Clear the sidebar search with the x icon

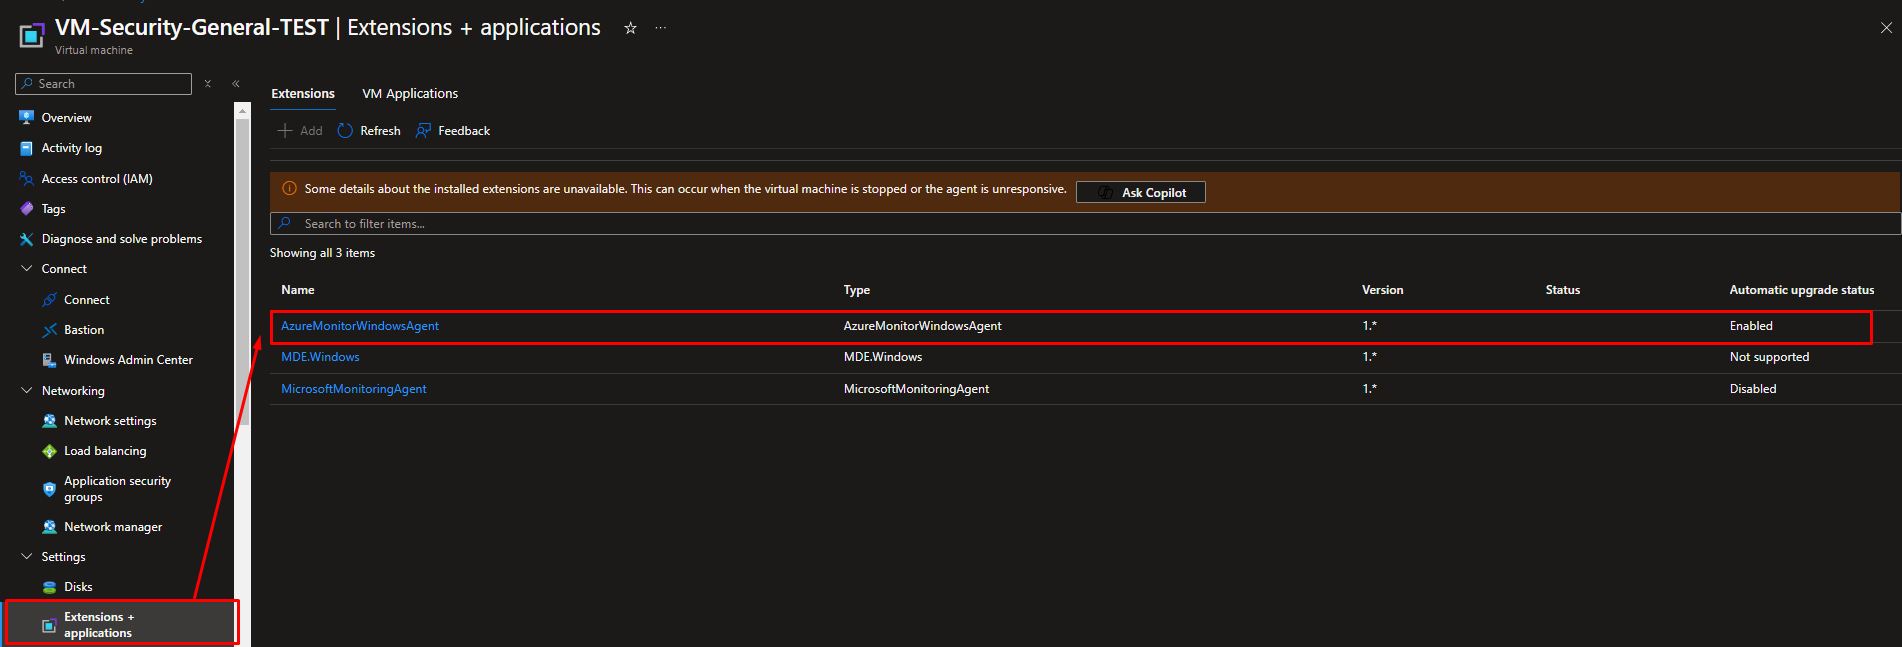point(208,84)
